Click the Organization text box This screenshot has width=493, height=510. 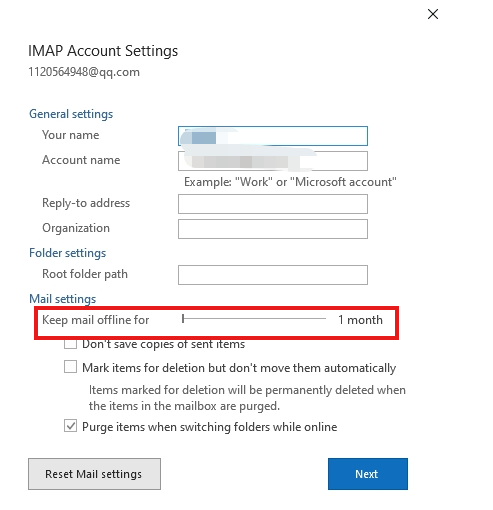click(273, 229)
